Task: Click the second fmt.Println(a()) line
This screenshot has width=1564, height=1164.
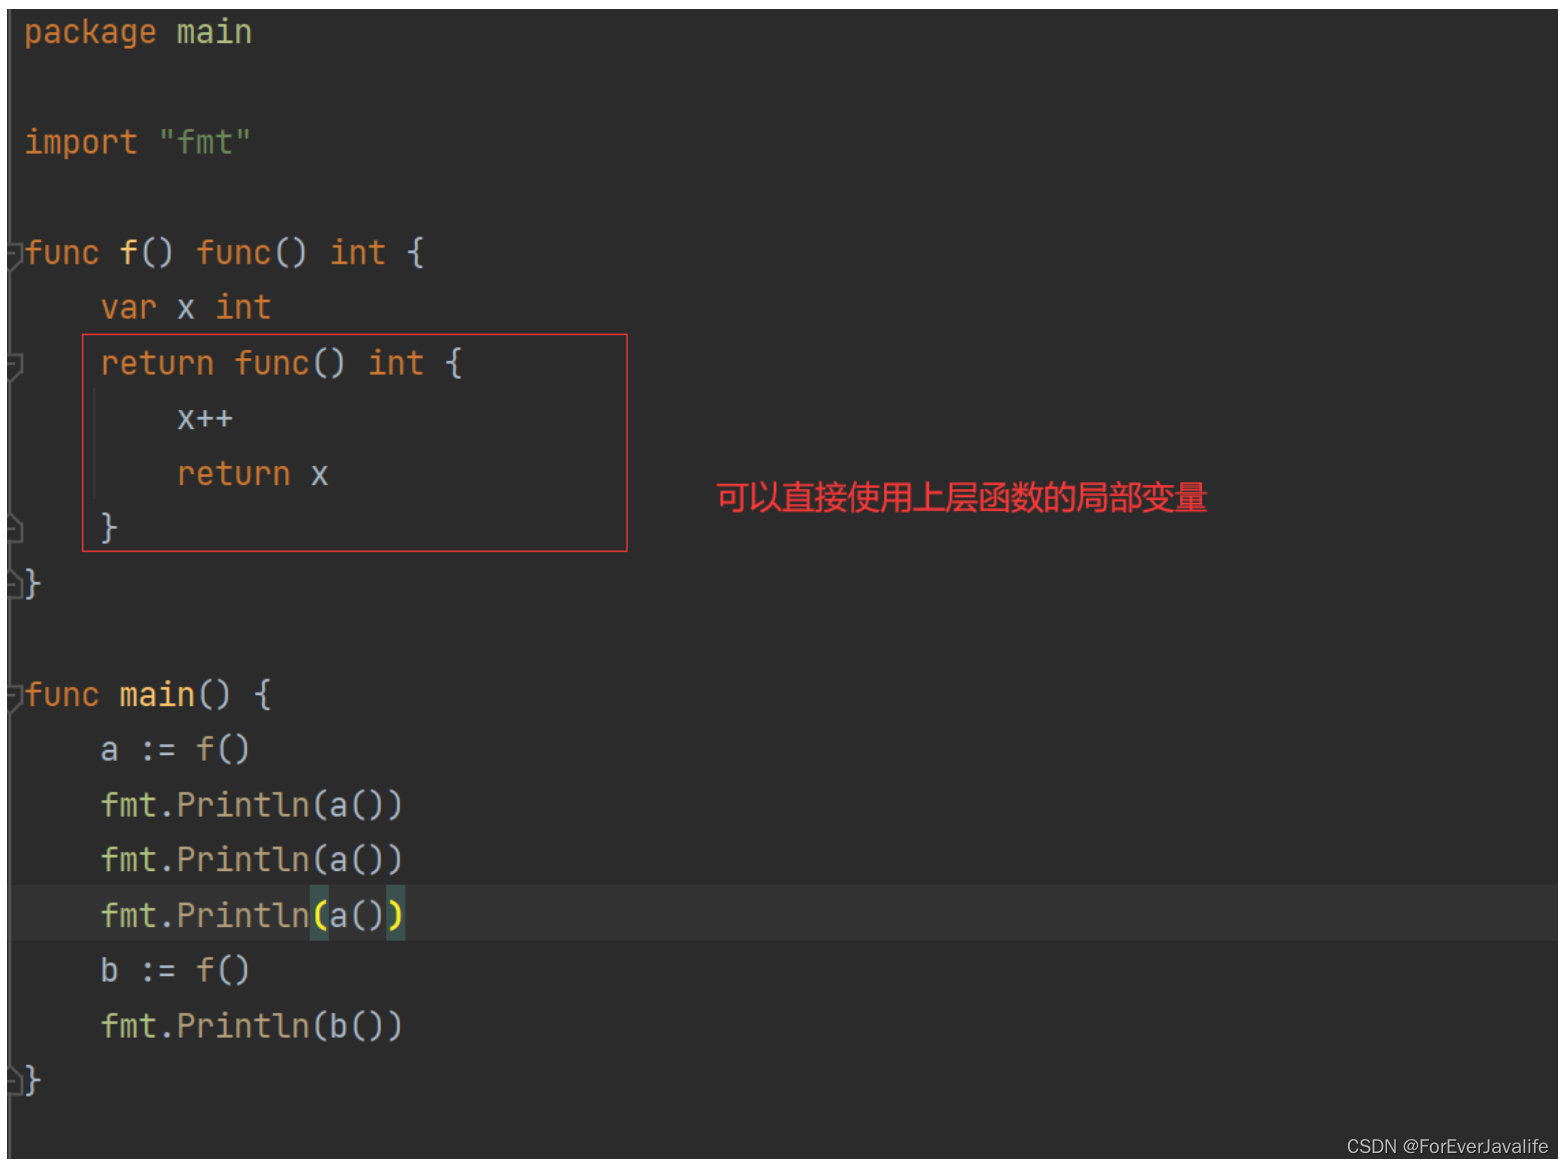Action: pos(251,859)
